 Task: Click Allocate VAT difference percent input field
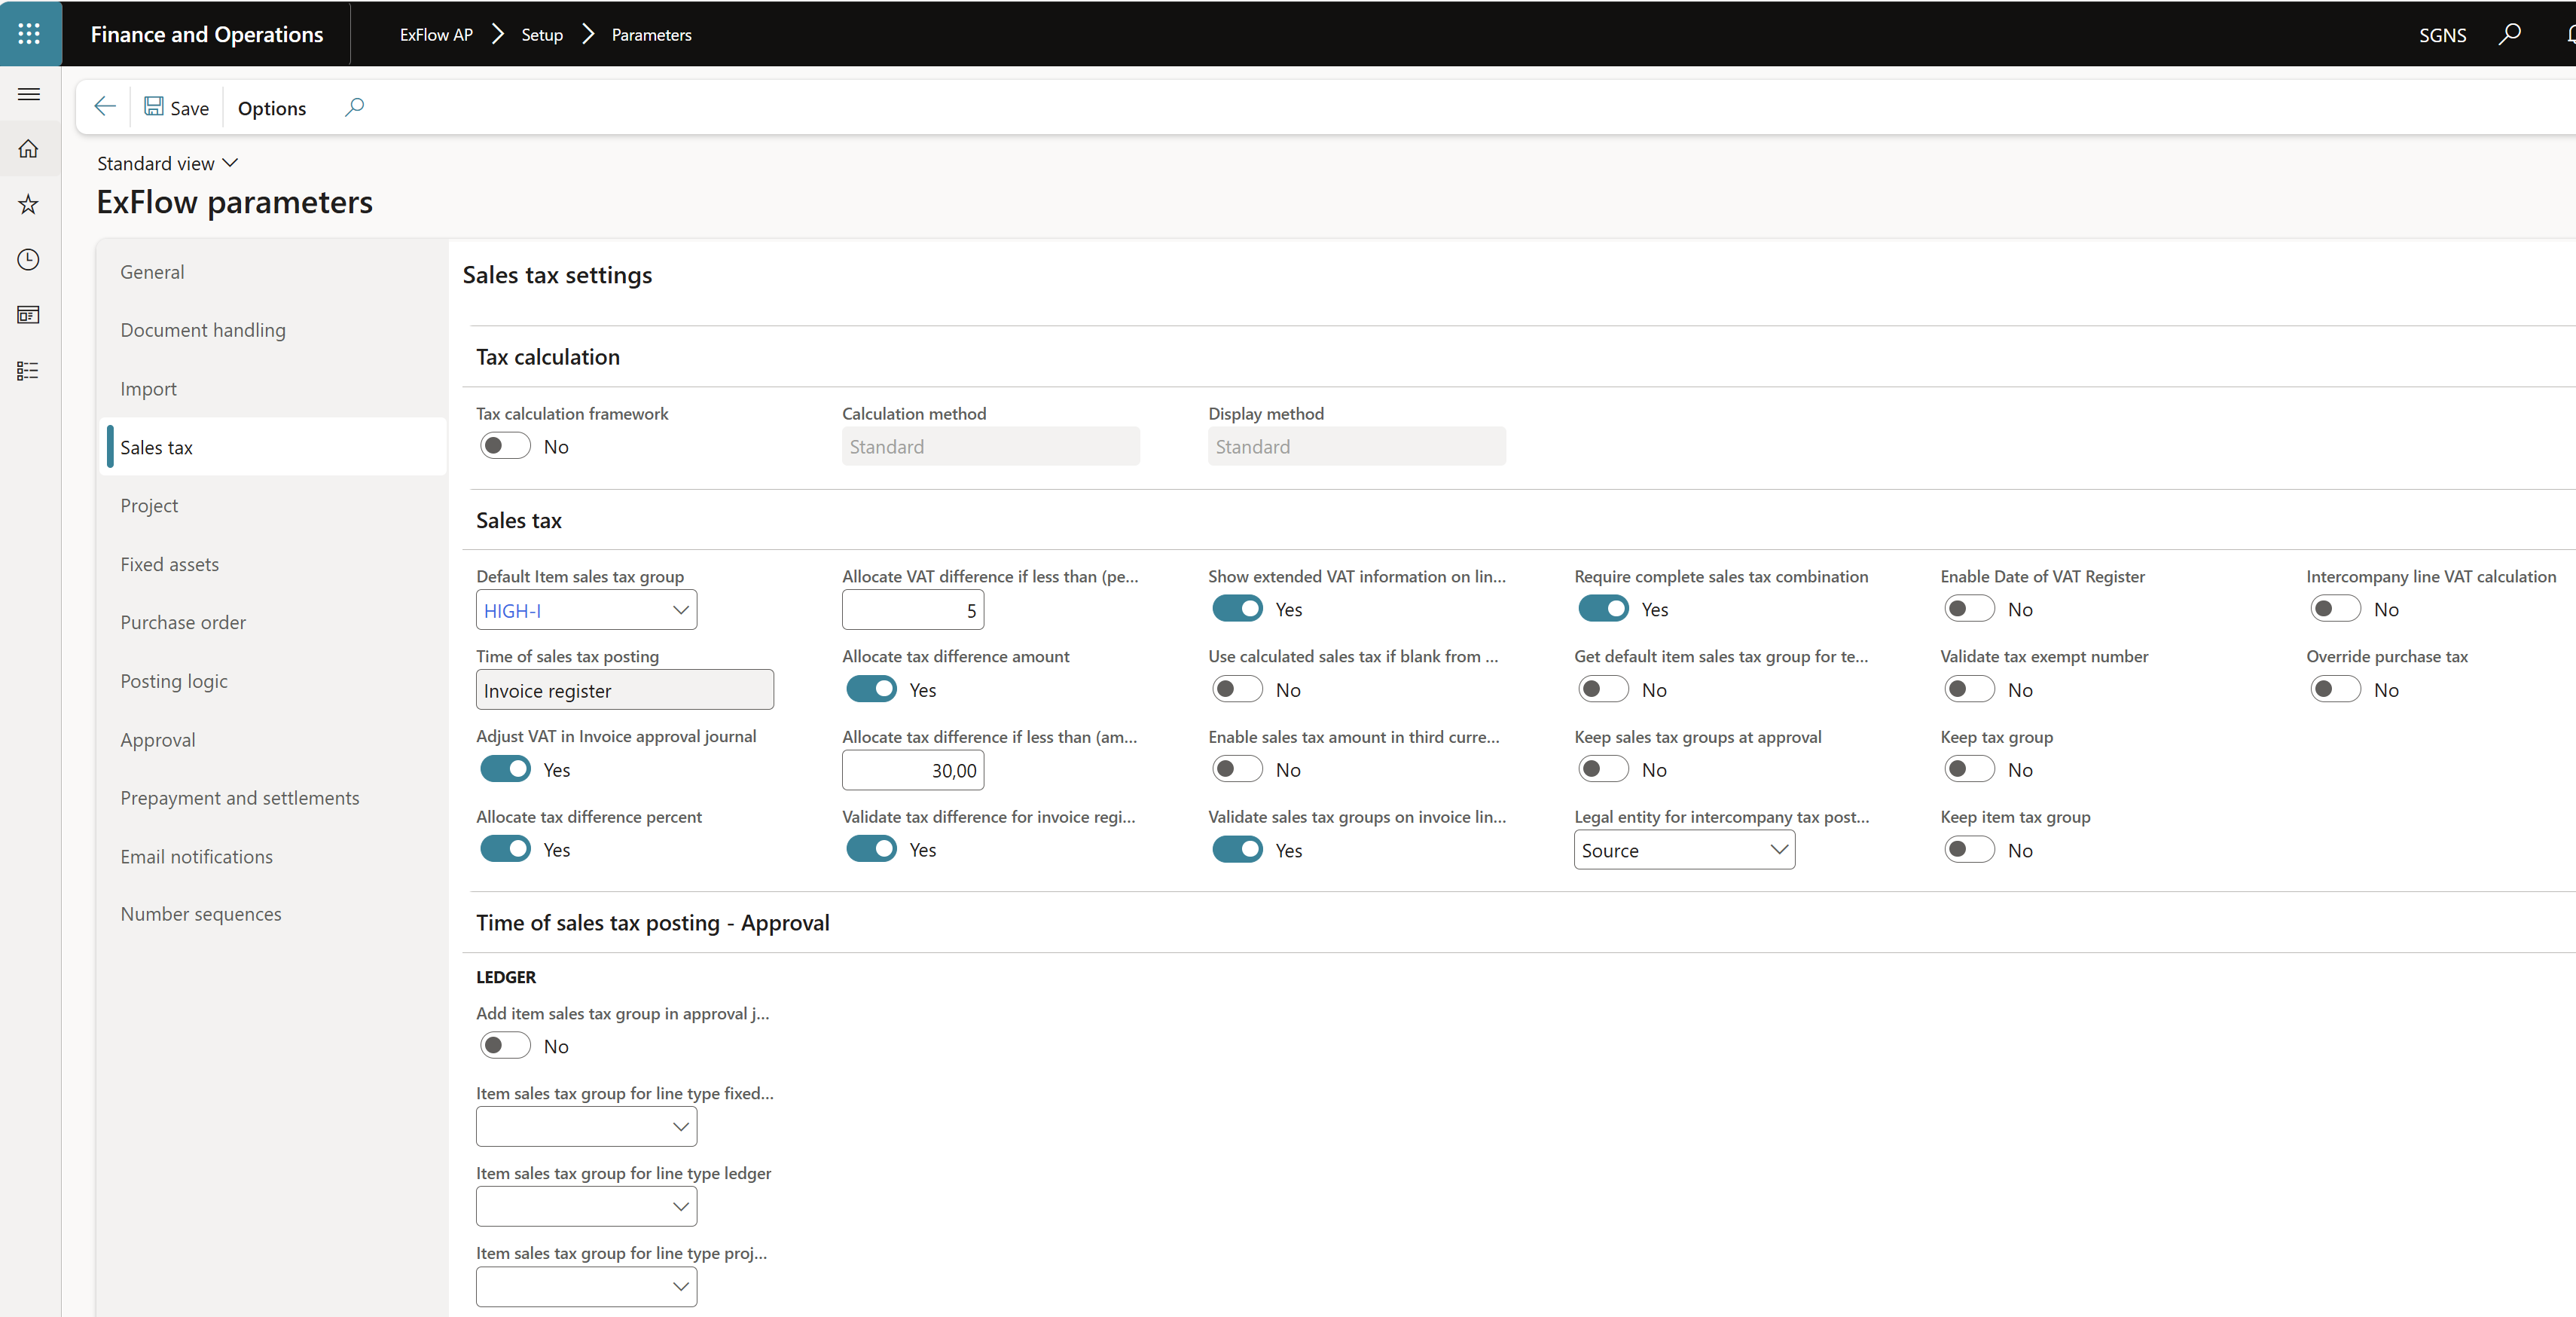point(912,610)
